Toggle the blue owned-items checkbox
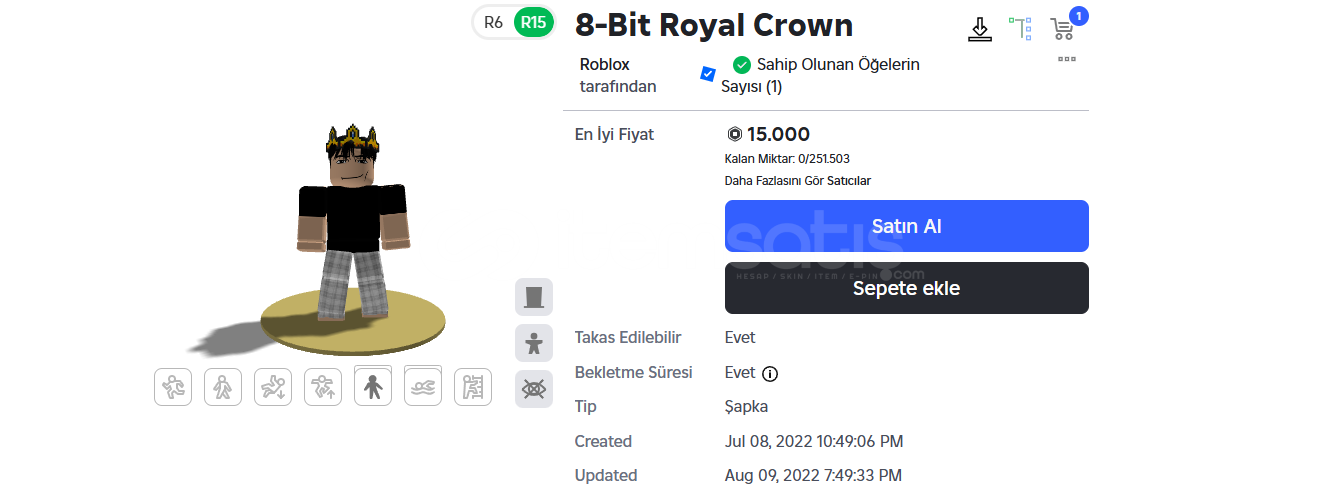This screenshot has height=490, width=1343. click(708, 74)
